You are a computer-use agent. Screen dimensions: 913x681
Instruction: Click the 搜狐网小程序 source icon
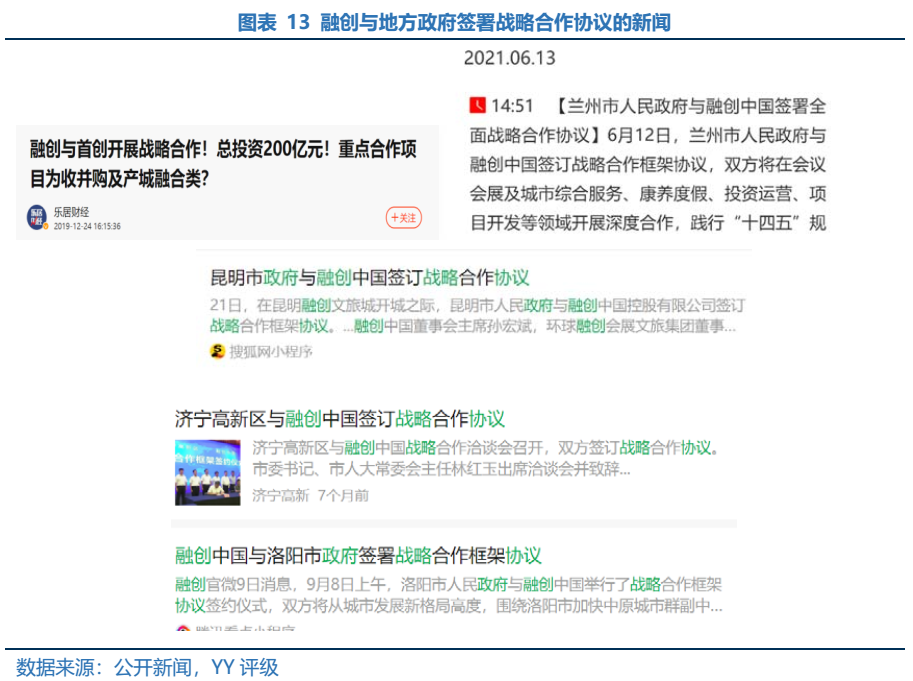(217, 351)
